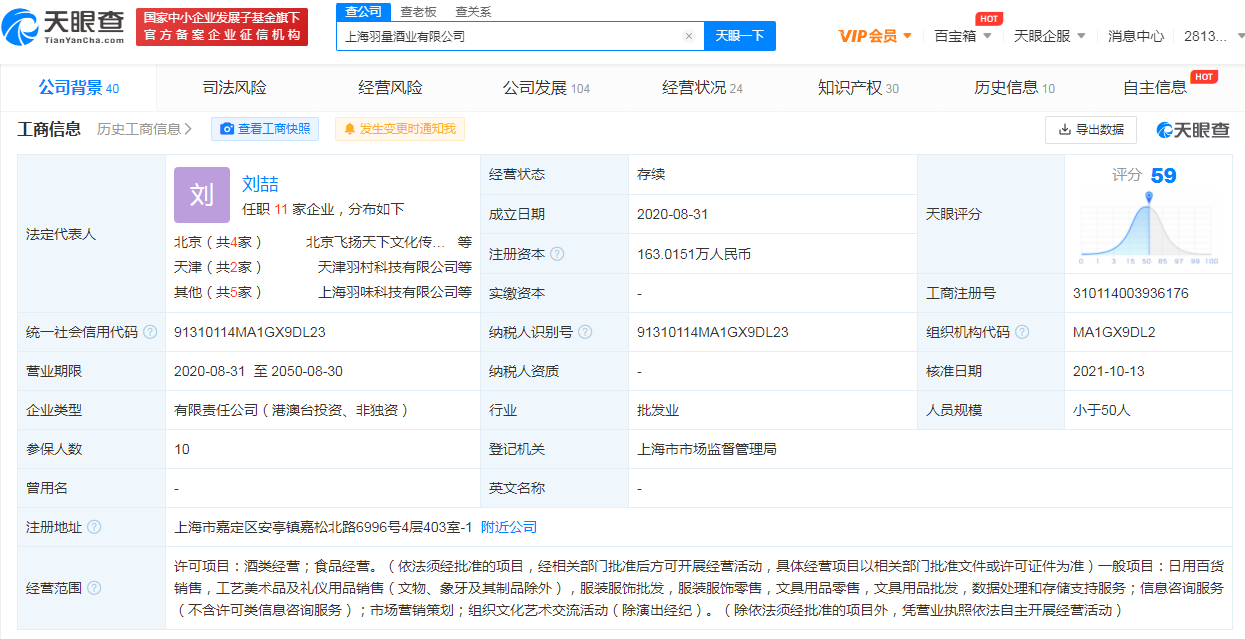Click registration number 310114003936176
This screenshot has width=1245, height=639.
[1130, 293]
